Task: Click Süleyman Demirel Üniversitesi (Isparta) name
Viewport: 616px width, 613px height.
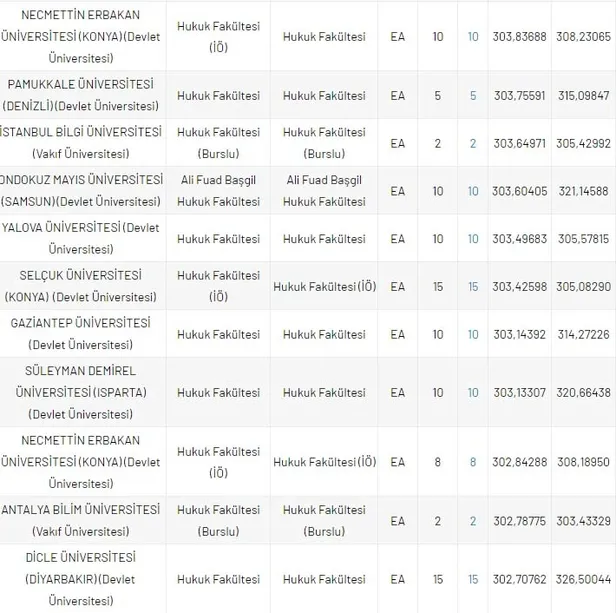Action: (83, 392)
